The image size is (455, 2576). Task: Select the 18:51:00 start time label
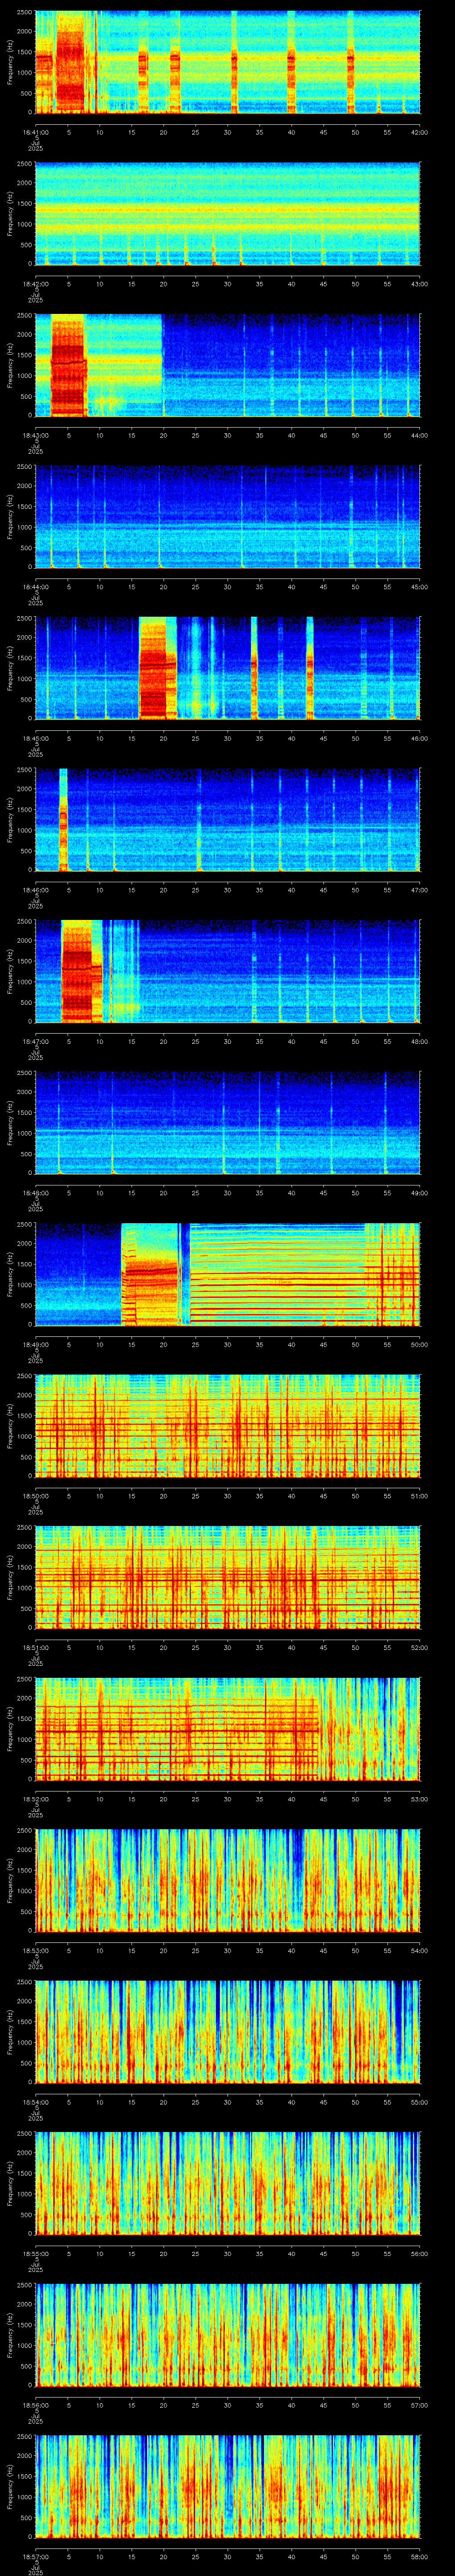(x=35, y=1647)
